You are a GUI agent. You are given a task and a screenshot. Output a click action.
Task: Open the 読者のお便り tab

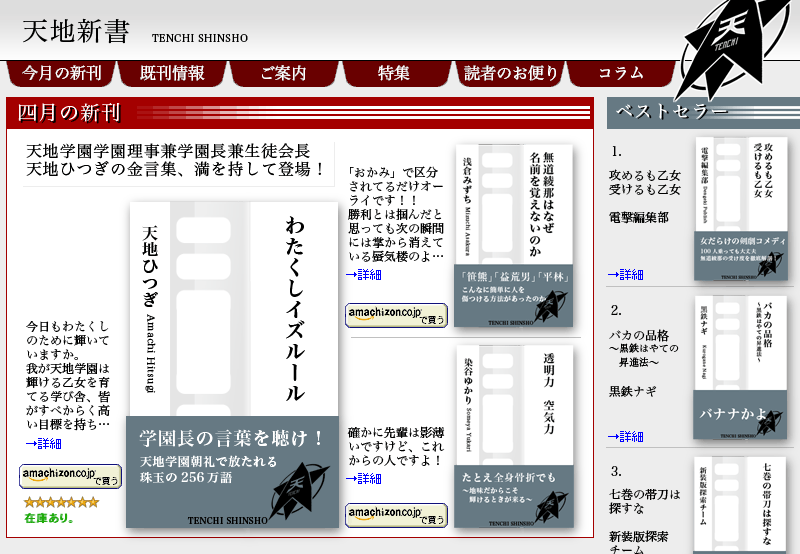point(510,73)
